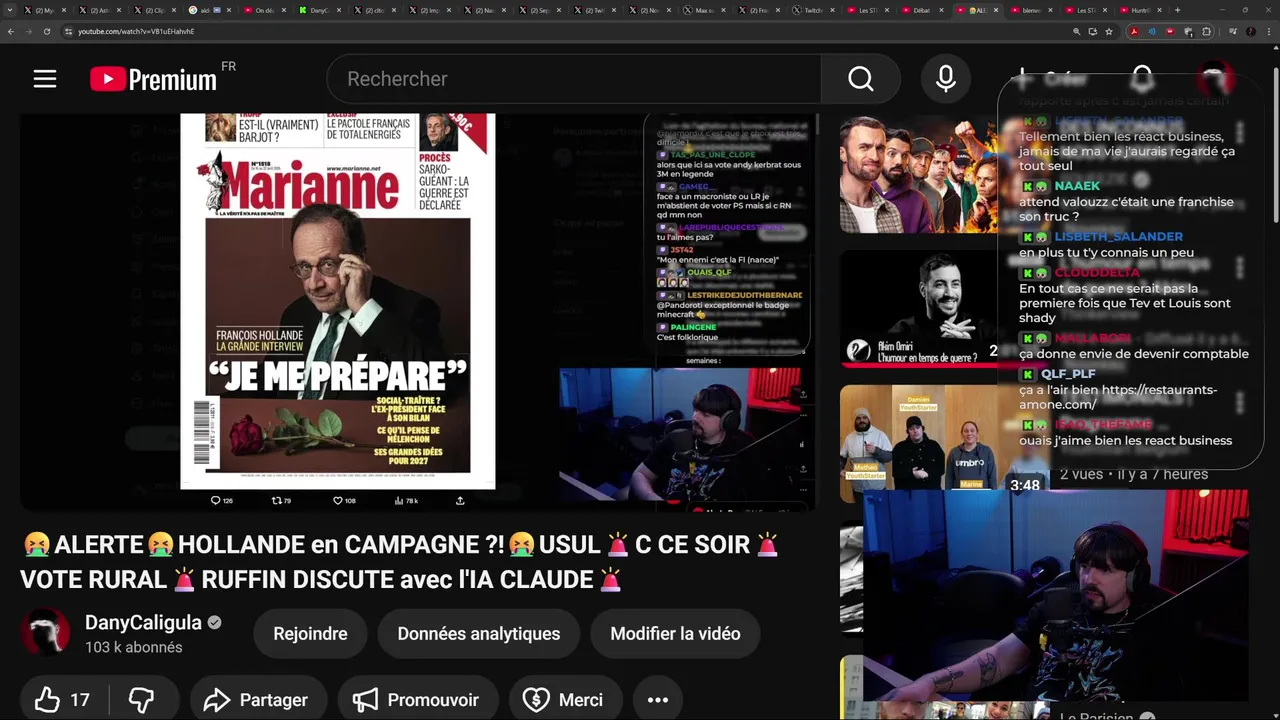
Task: Click the youtube.com address bar URL
Action: 137,31
